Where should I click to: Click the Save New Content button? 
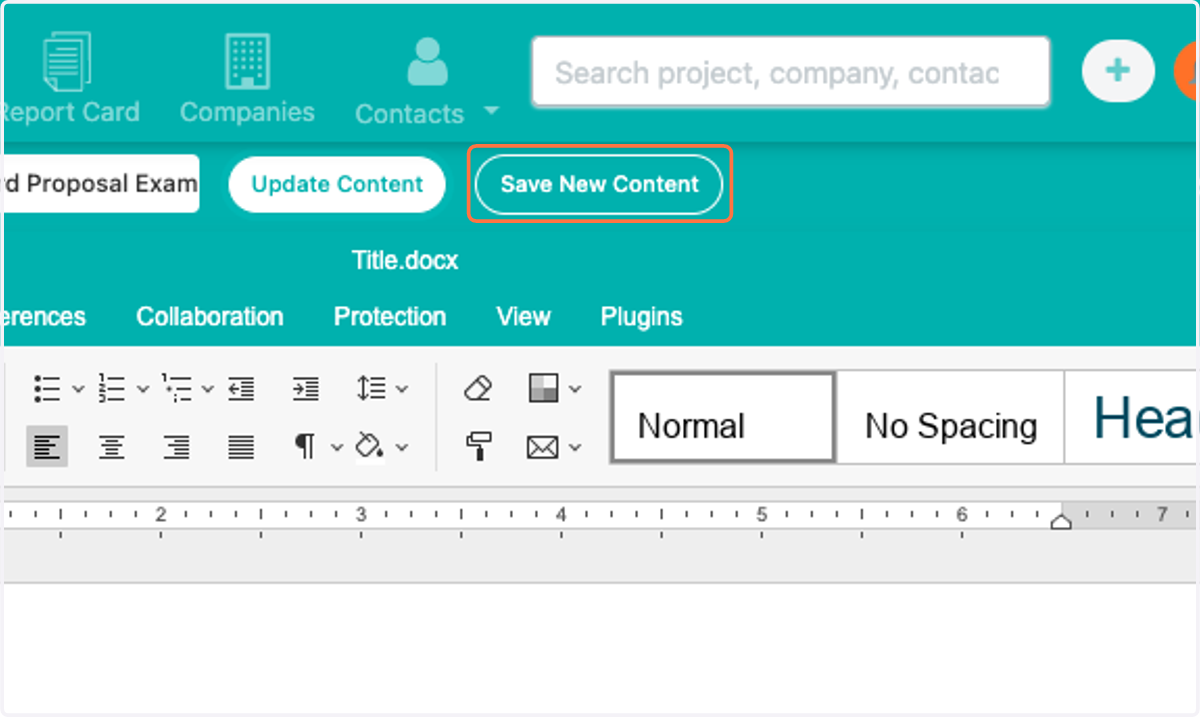pos(599,184)
